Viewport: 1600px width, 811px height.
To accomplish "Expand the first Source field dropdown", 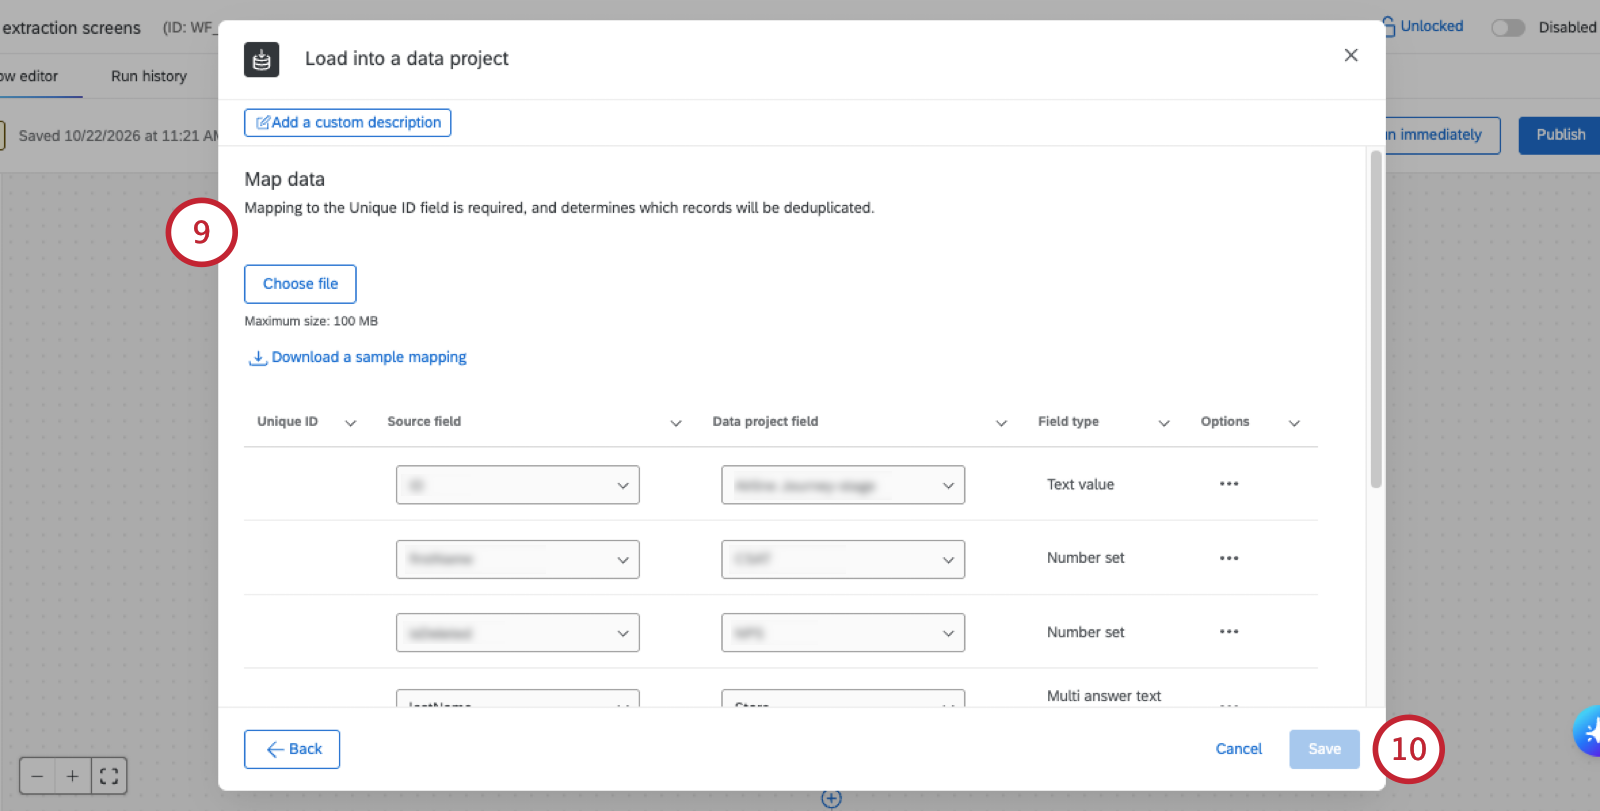I will (518, 485).
